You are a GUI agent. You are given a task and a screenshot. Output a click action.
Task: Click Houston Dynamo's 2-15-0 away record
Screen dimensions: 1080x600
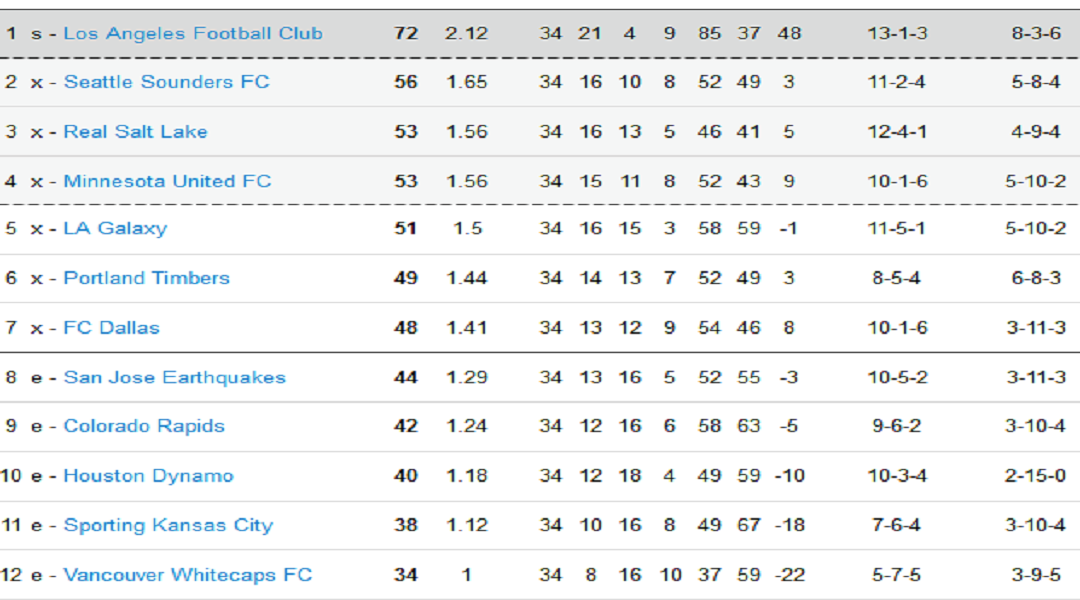point(1035,476)
